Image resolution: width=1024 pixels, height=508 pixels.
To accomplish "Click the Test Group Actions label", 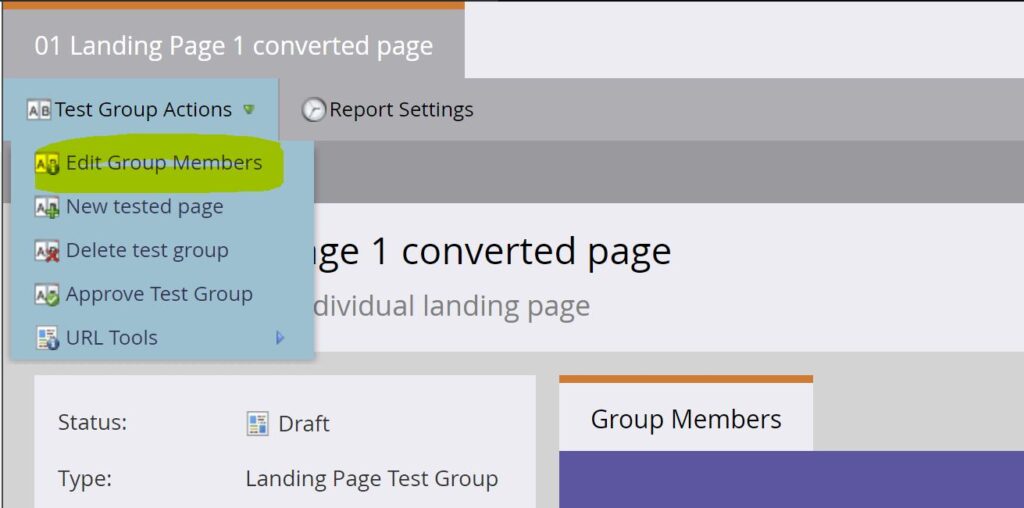I will coord(143,110).
